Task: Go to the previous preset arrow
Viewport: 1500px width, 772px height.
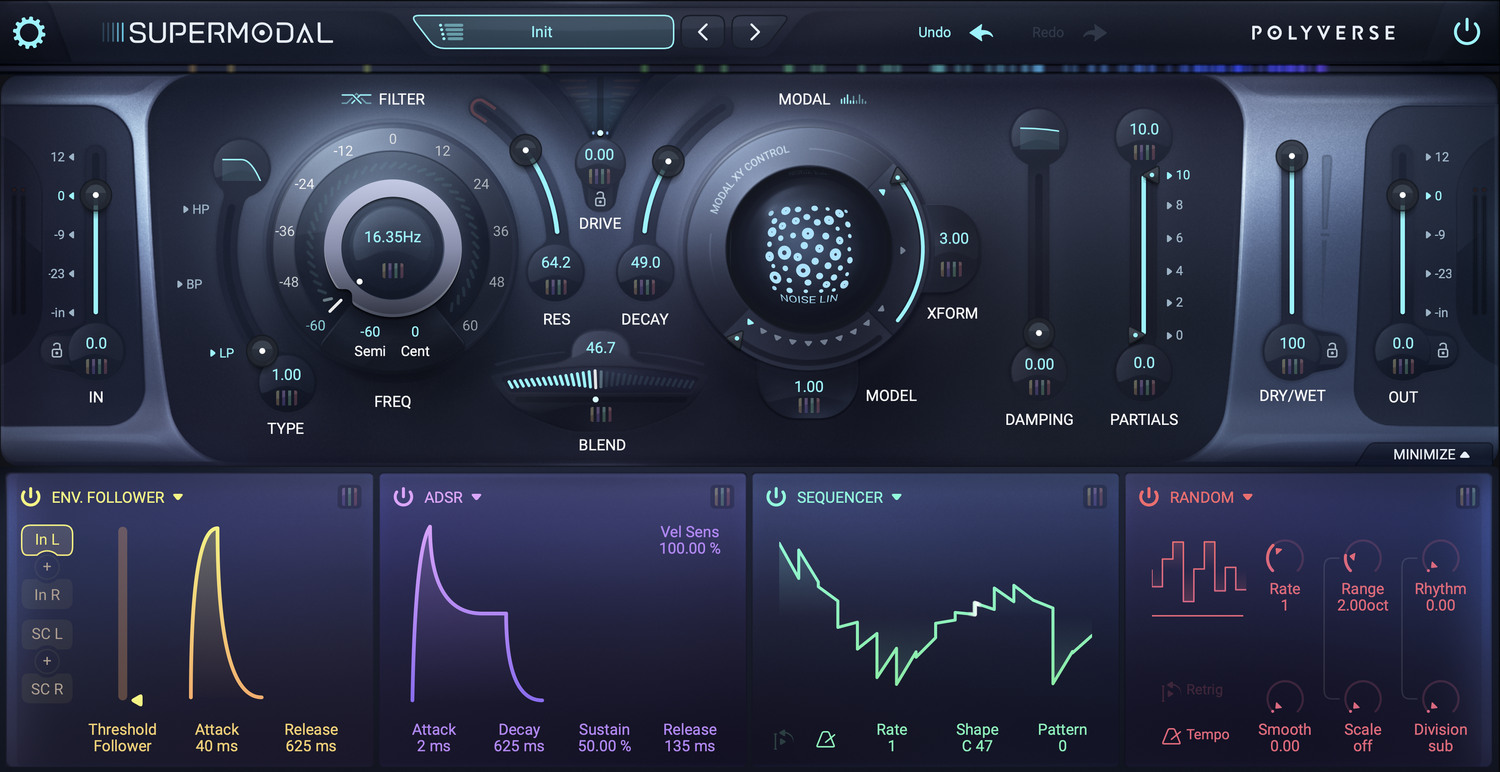Action: point(703,32)
